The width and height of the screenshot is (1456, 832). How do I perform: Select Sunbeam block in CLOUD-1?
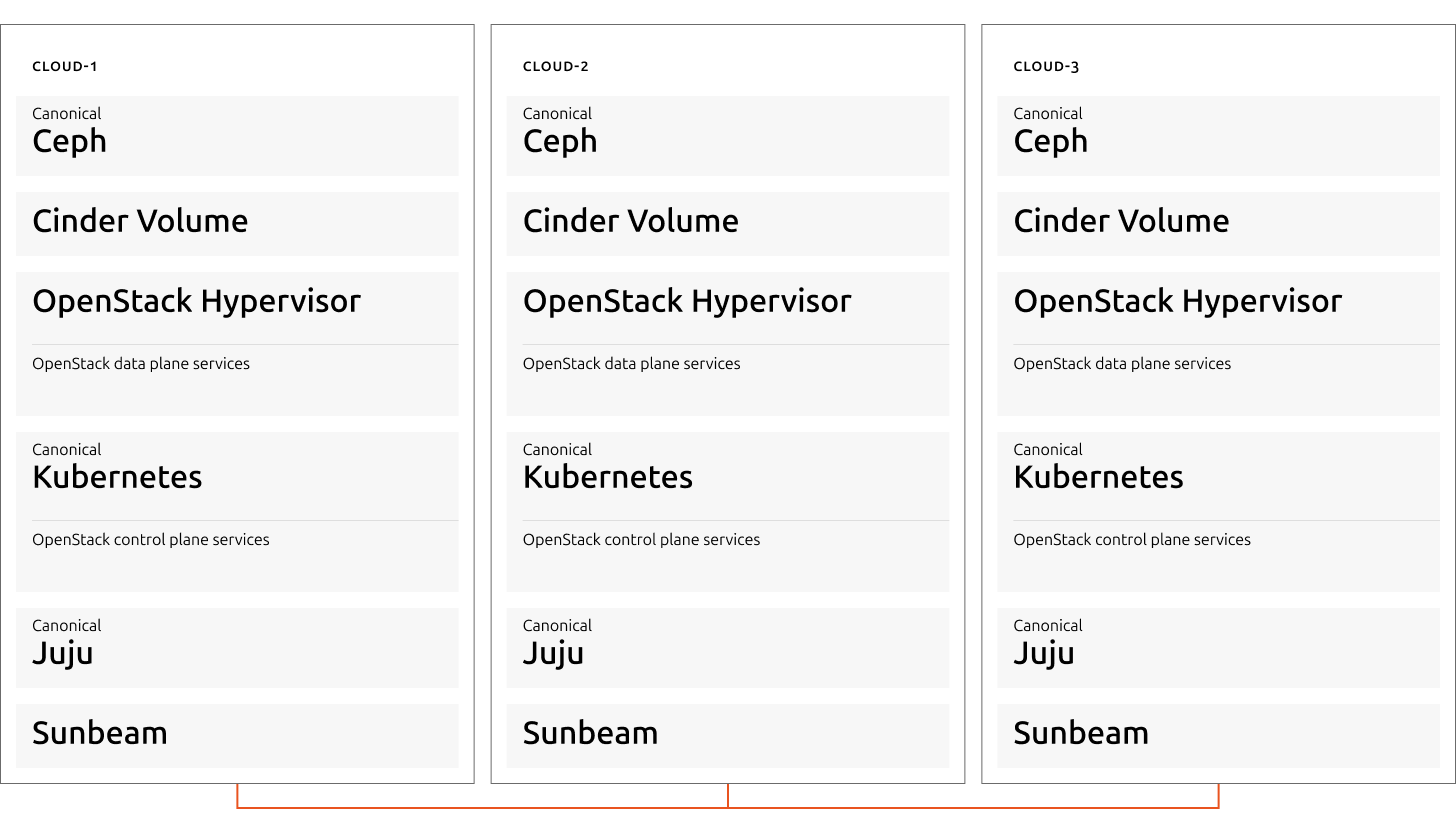[x=237, y=736]
